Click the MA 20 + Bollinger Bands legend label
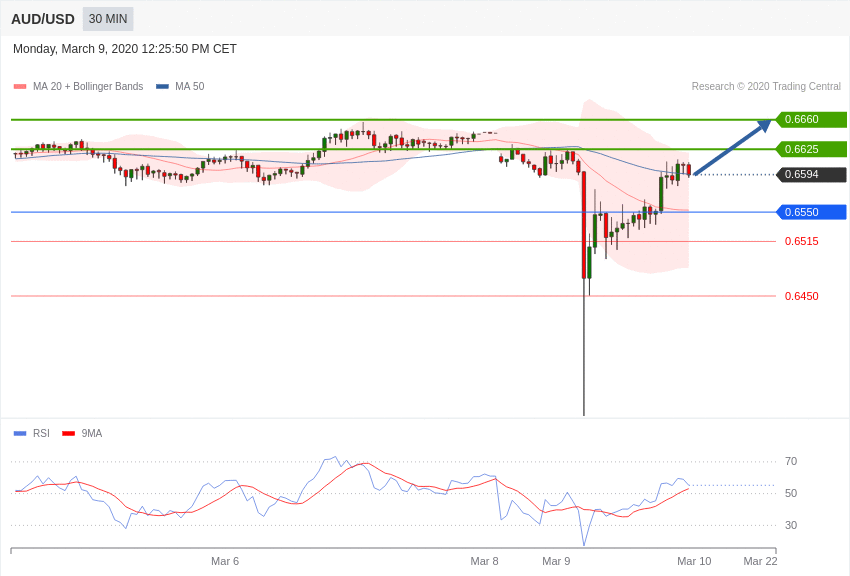 point(88,86)
